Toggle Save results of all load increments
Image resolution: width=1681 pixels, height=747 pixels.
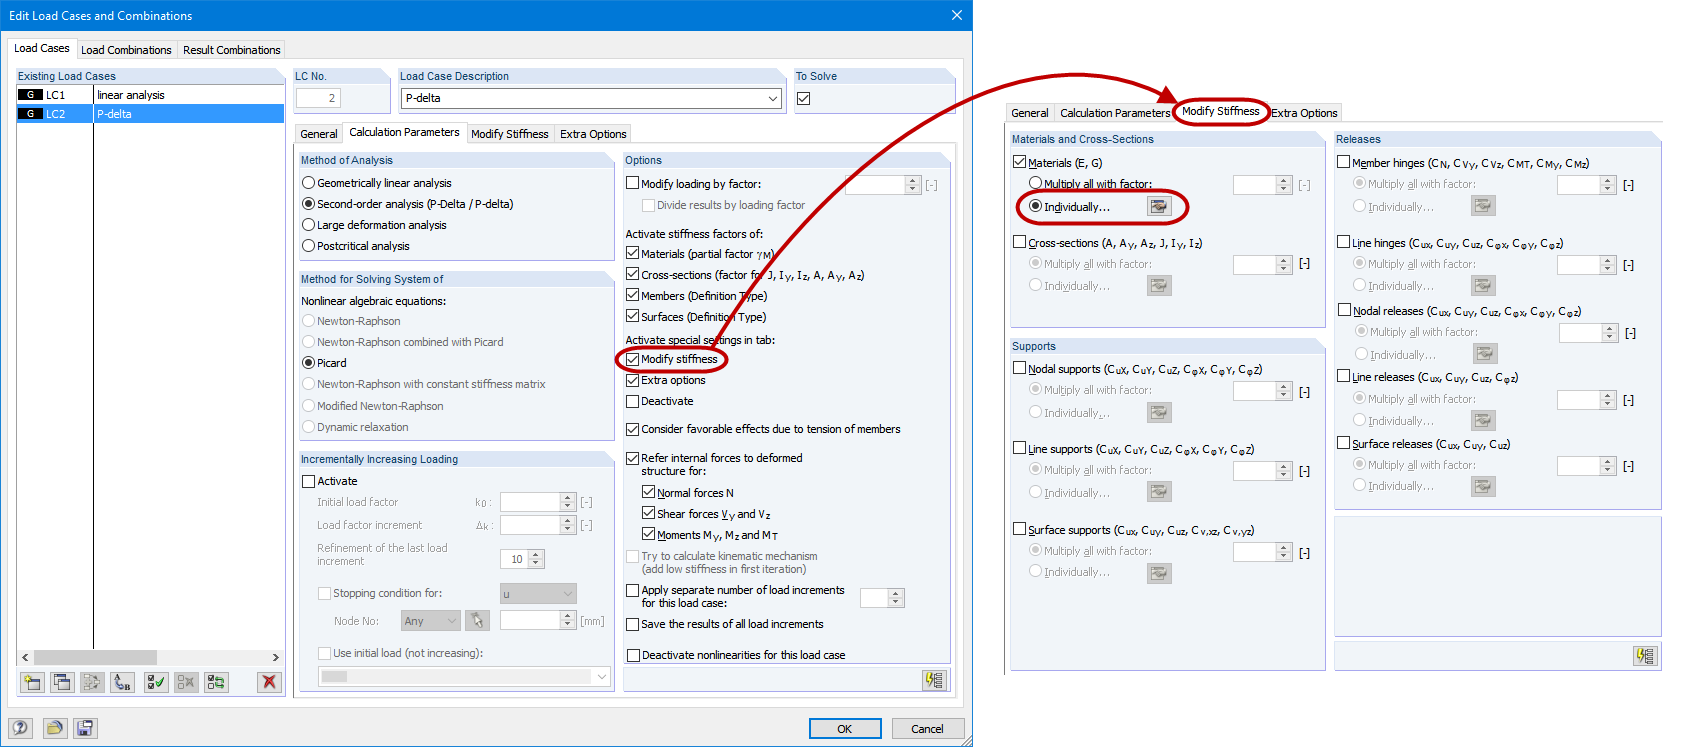pos(633,624)
